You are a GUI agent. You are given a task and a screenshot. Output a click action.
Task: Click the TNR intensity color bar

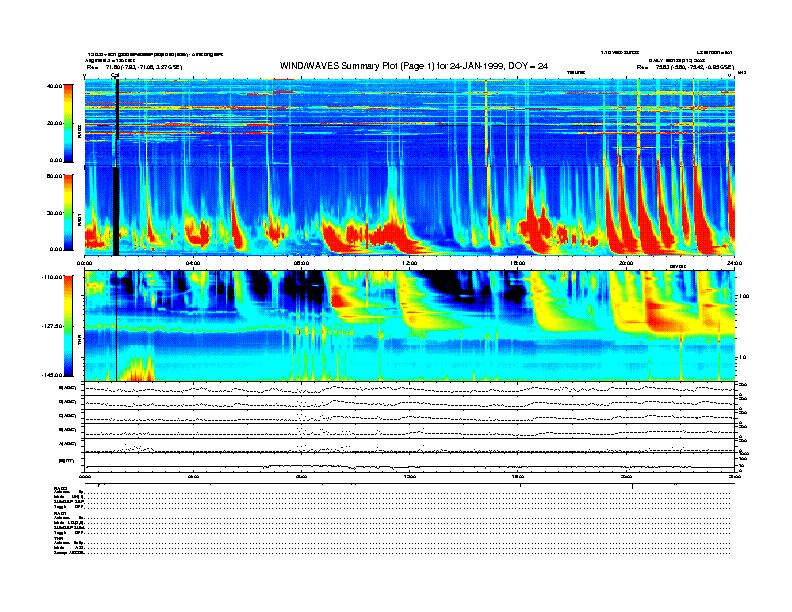click(68, 326)
